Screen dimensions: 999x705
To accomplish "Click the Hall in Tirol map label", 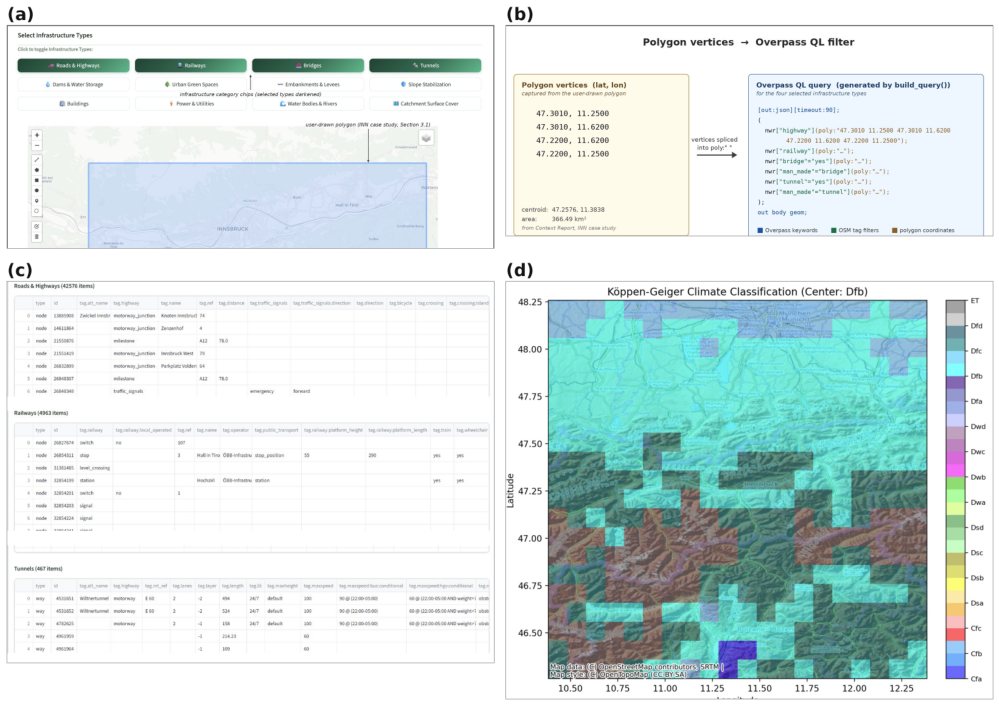I will [347, 205].
